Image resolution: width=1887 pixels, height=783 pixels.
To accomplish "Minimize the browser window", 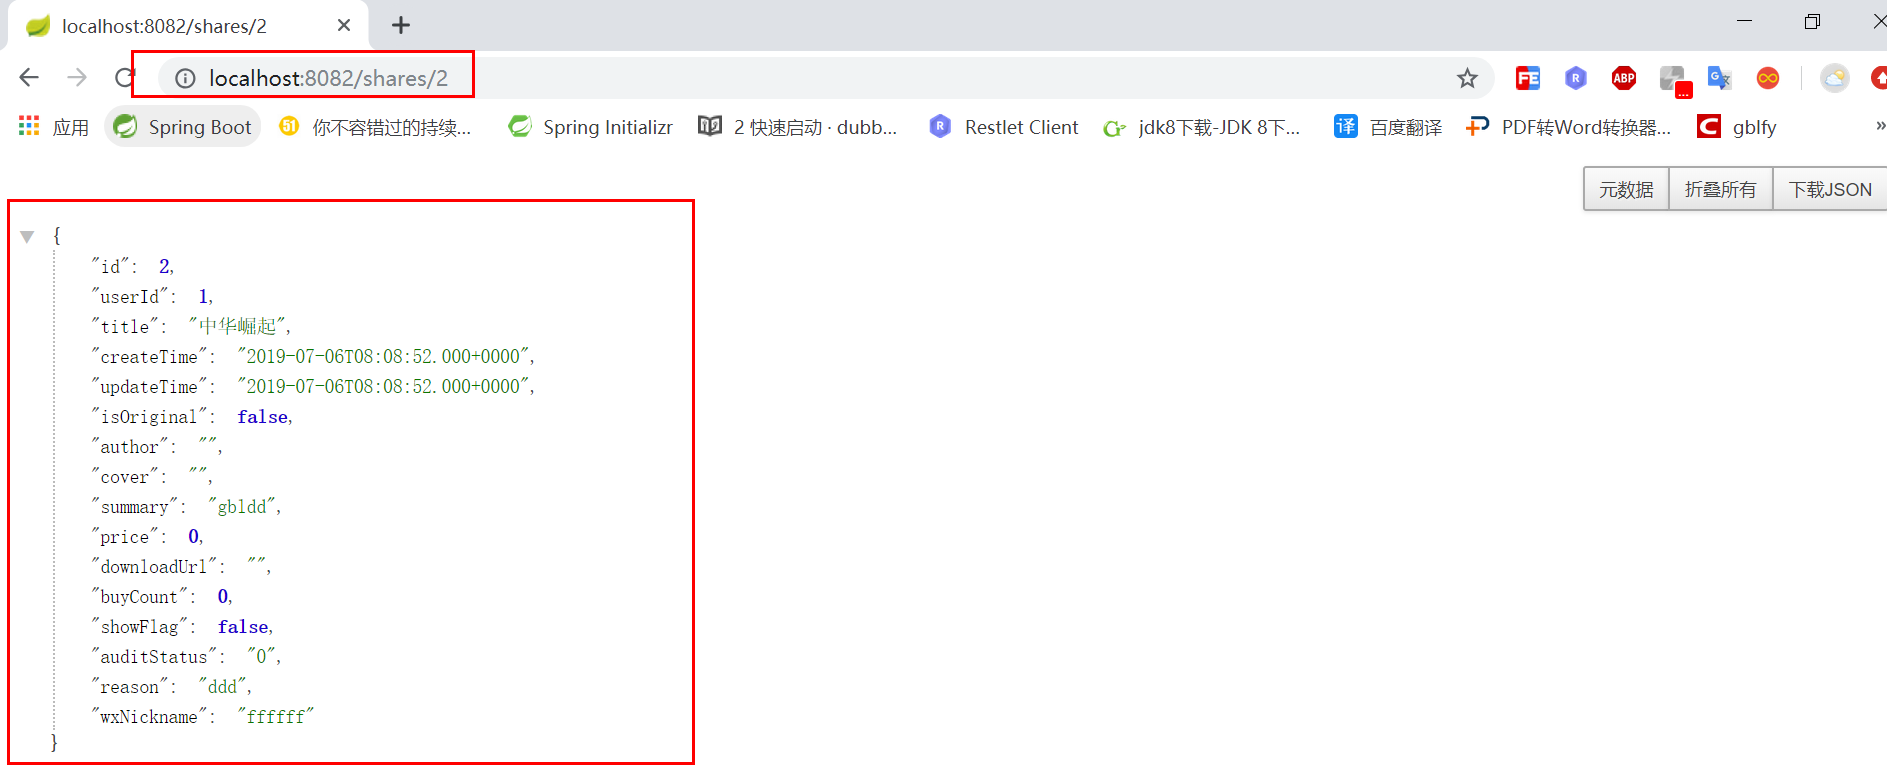I will (1745, 21).
